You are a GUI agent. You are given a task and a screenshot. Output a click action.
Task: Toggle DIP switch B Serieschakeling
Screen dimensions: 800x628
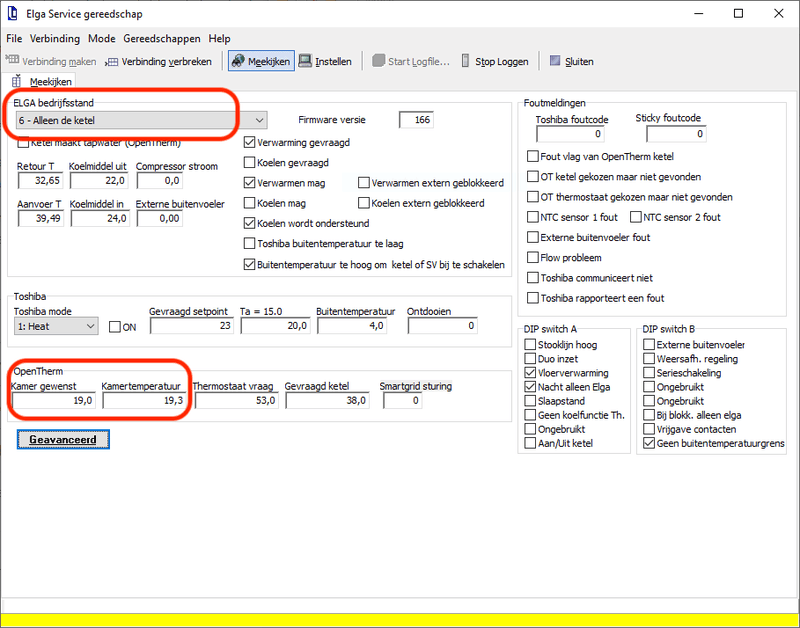[x=649, y=372]
